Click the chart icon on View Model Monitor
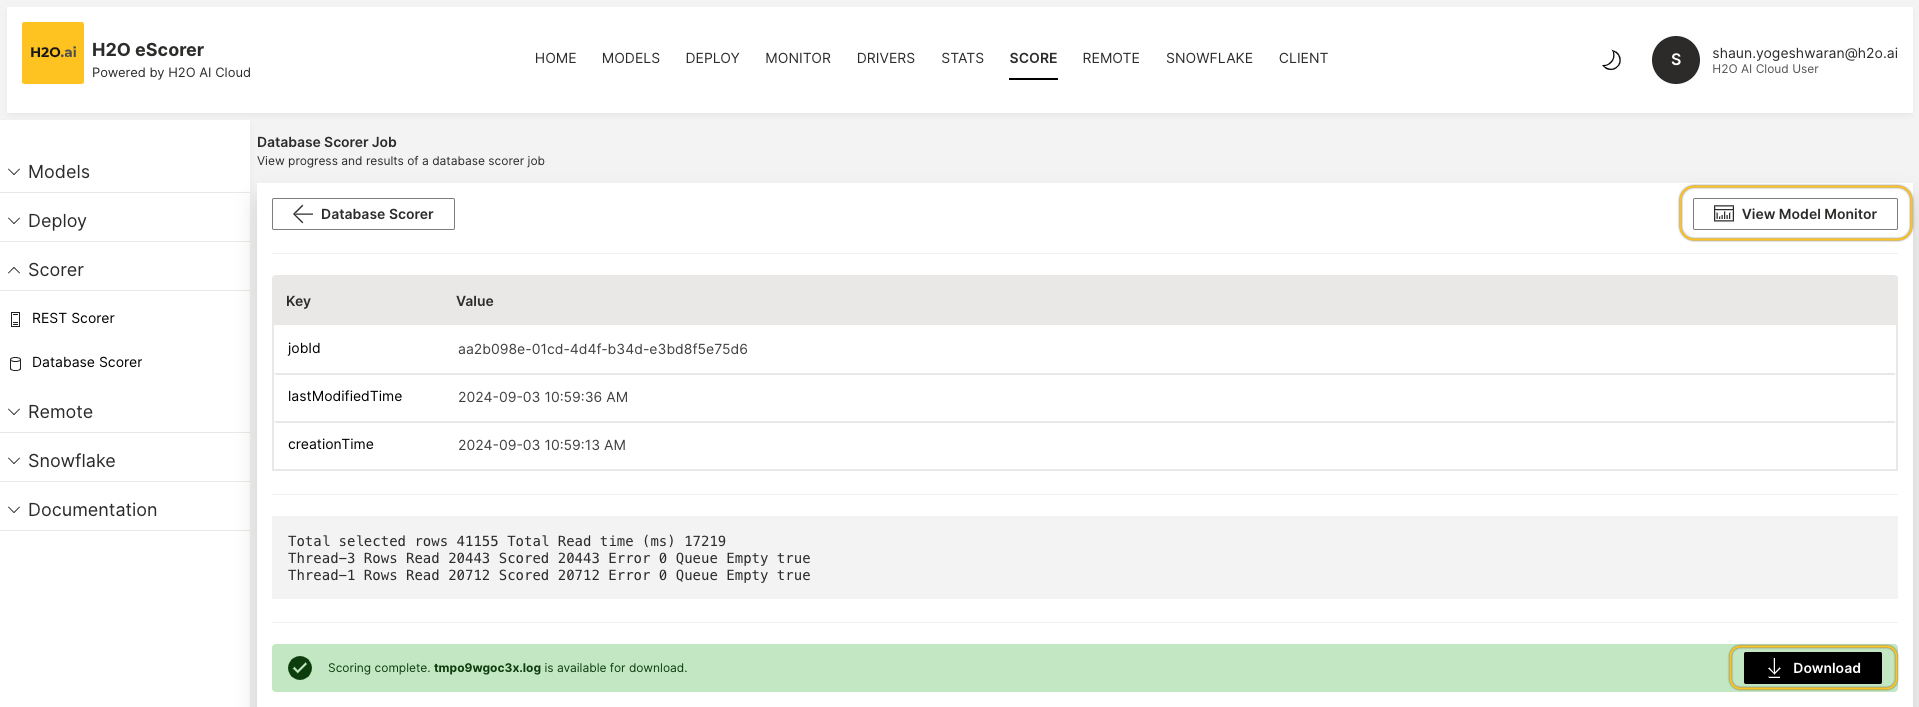 (x=1724, y=214)
